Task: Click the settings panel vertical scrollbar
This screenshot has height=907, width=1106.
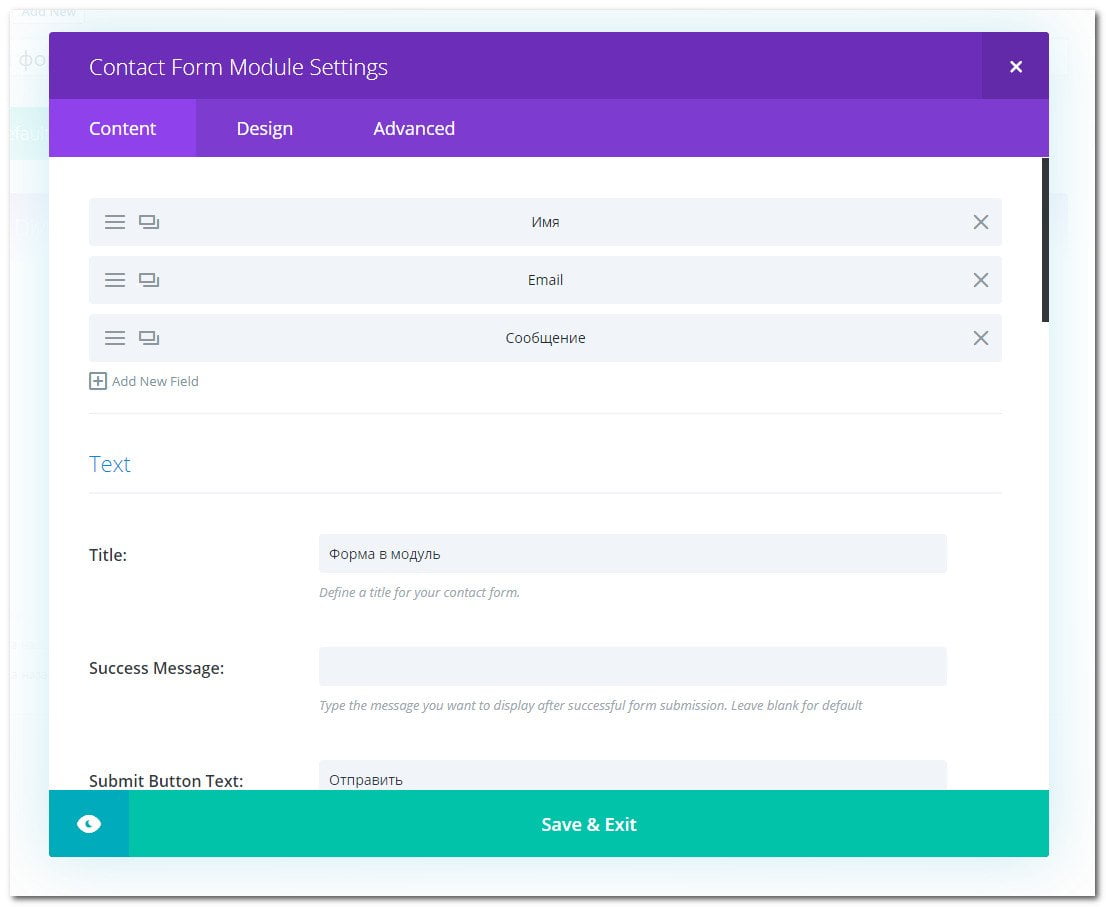Action: [x=1045, y=240]
